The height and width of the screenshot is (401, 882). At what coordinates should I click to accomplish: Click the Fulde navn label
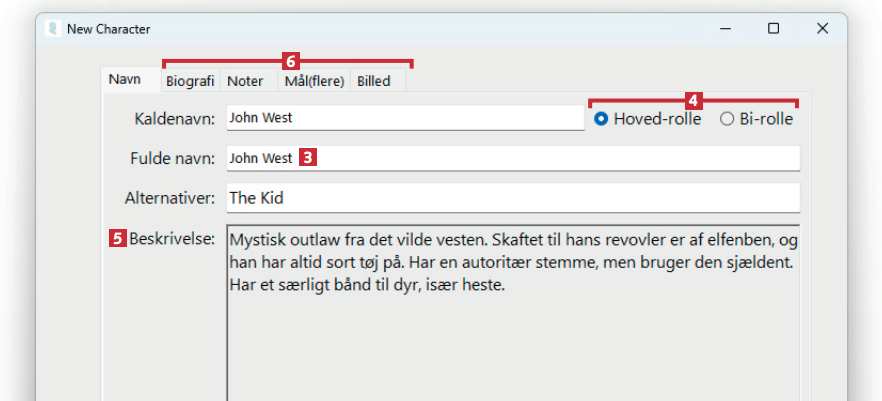click(x=171, y=158)
